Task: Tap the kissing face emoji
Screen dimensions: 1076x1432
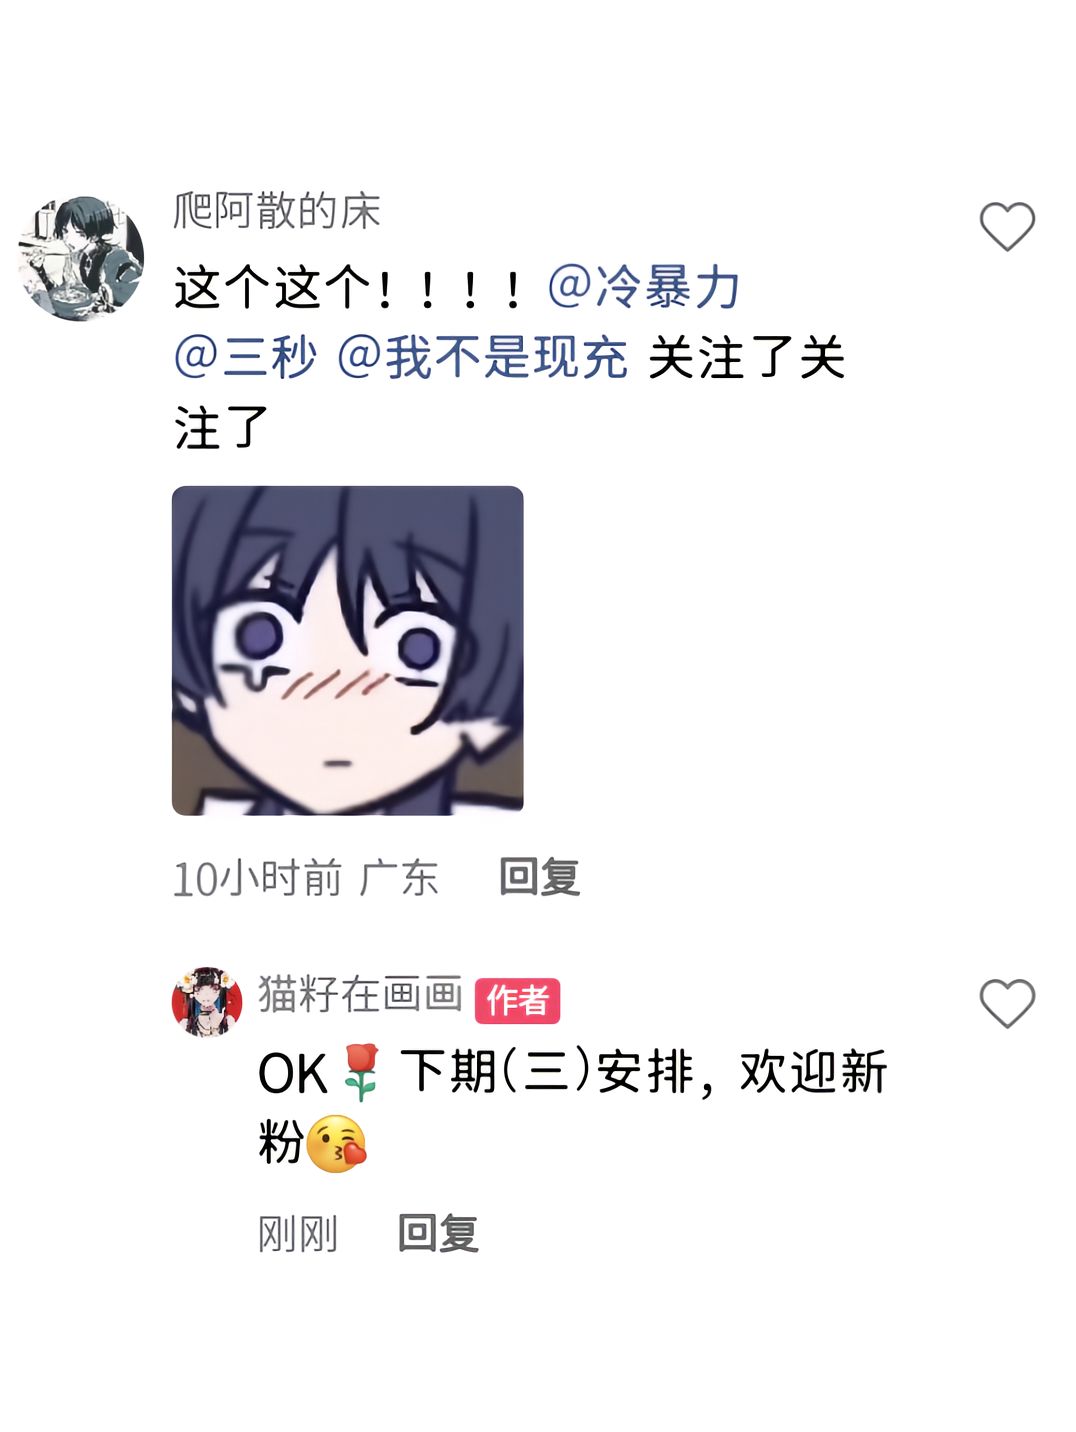Action: coord(337,1143)
